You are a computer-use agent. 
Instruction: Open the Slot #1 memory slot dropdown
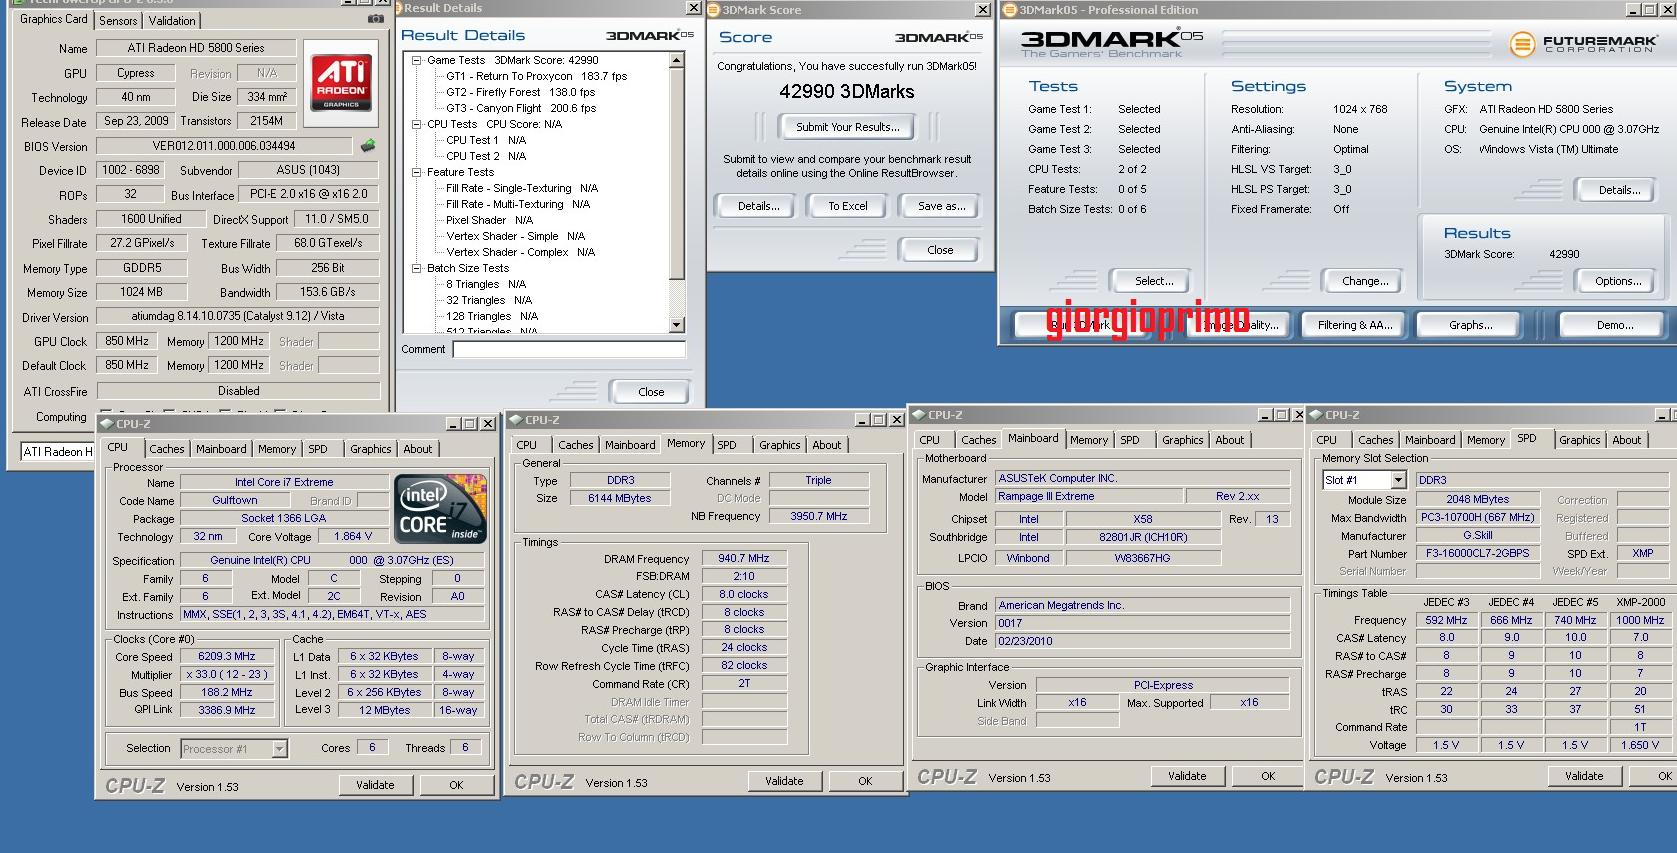tap(1398, 480)
